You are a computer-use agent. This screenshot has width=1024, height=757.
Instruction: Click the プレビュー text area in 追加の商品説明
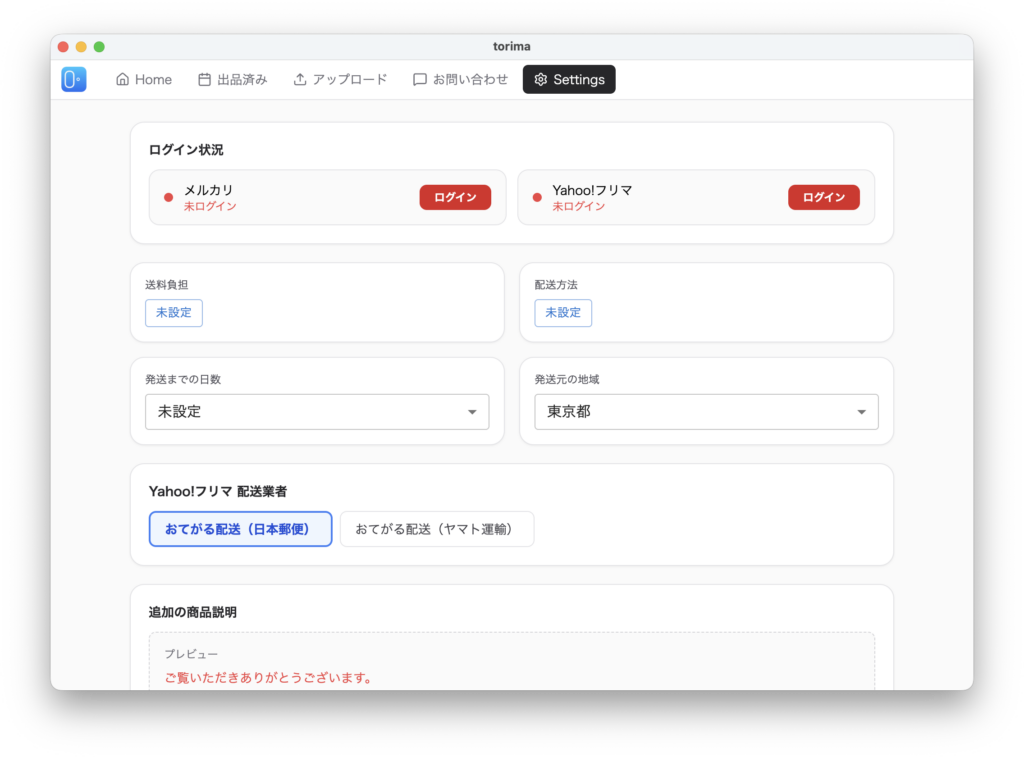click(x=511, y=665)
